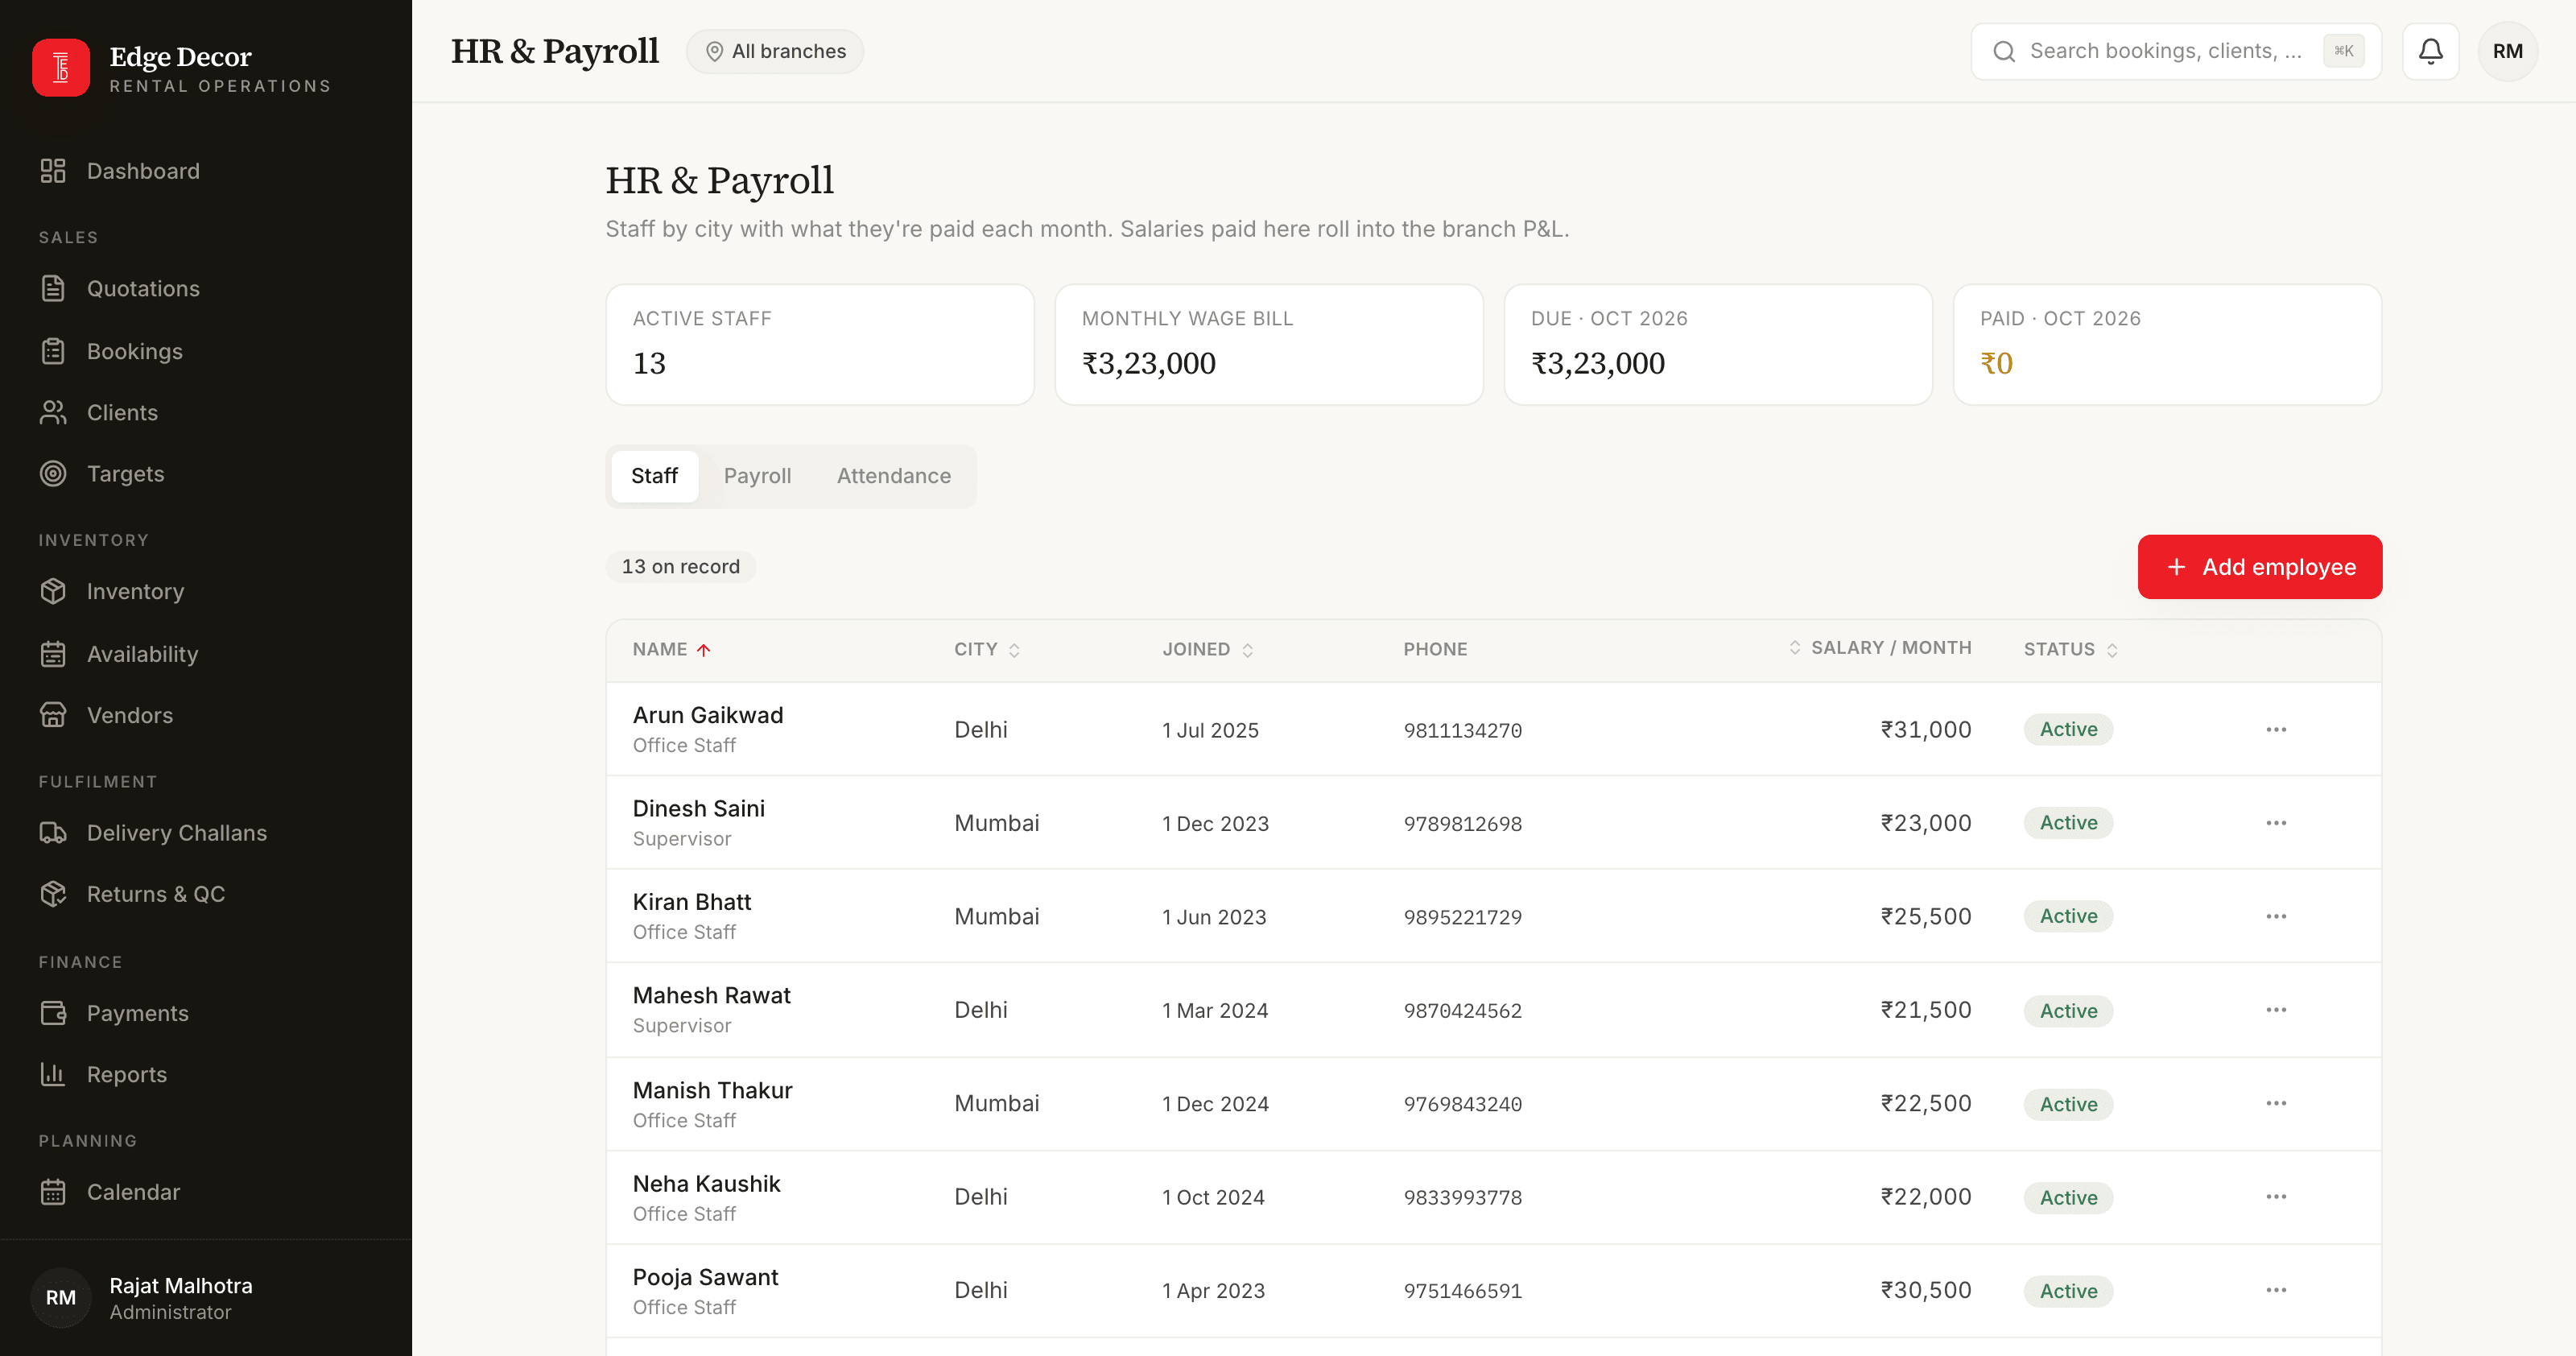Viewport: 2576px width, 1356px height.
Task: Sort by Salary / Month column
Action: click(x=1880, y=648)
